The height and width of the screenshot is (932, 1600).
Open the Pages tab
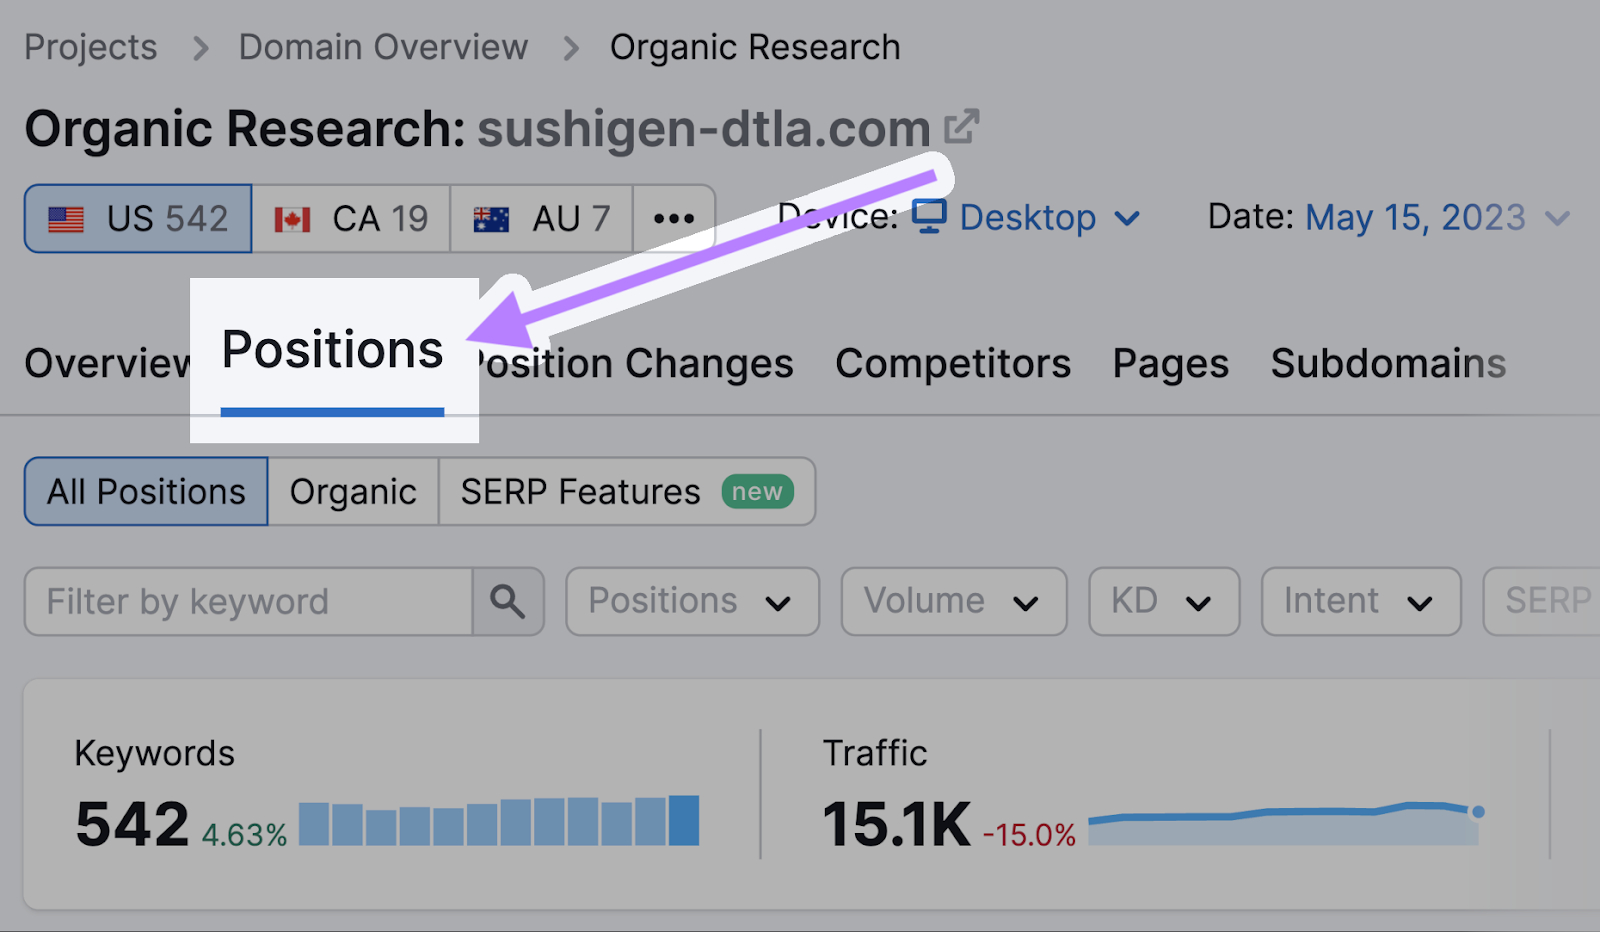coord(1170,363)
